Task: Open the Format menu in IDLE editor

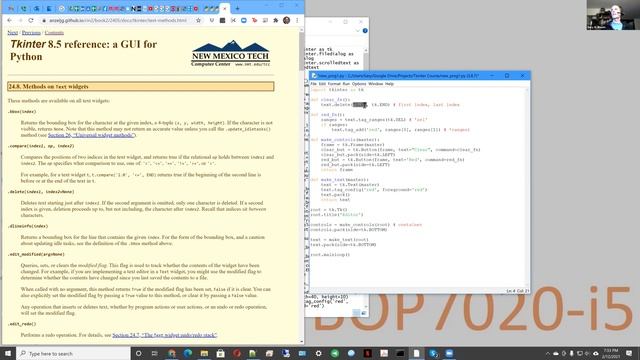Action: pyautogui.click(x=334, y=84)
